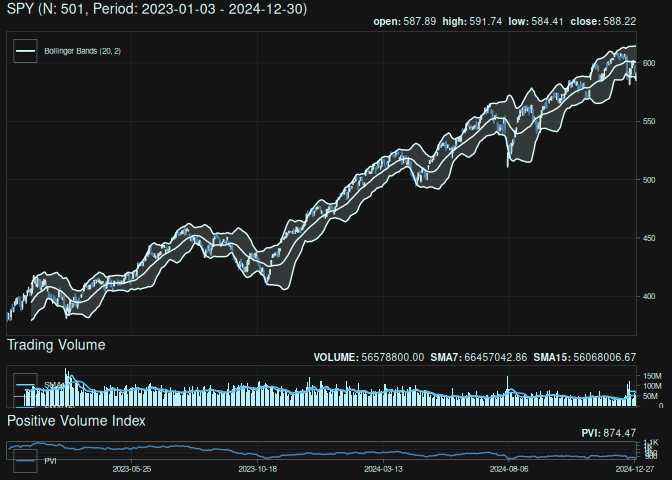
Task: Click the Trading Volume heading
Action: tap(56, 345)
